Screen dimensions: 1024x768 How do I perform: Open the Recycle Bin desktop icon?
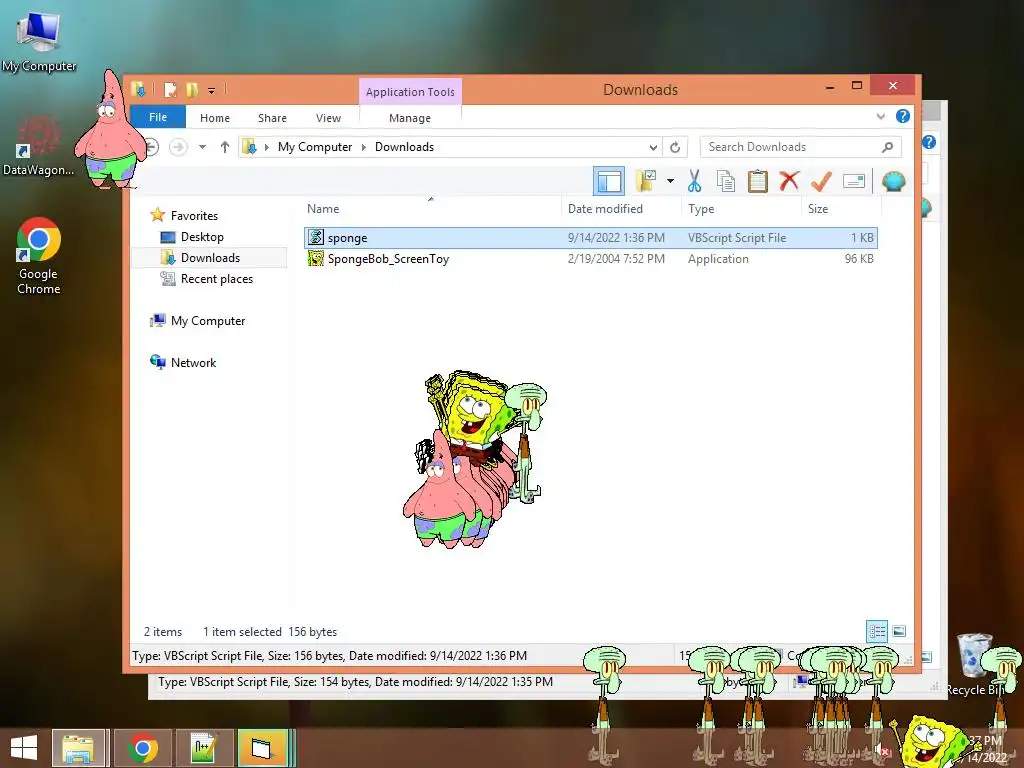[974, 665]
